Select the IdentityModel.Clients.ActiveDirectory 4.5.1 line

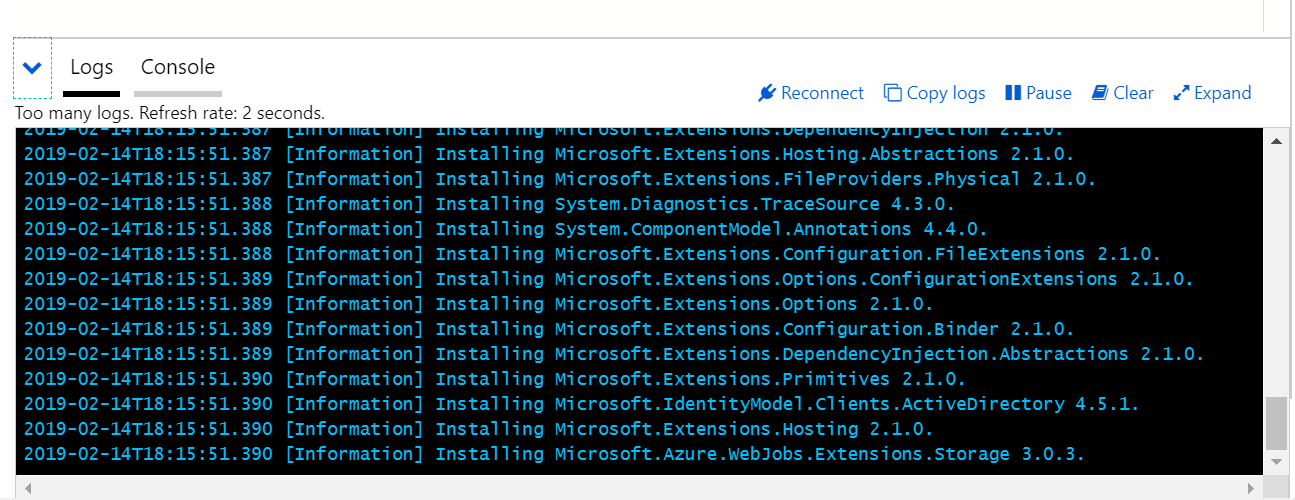(581, 404)
